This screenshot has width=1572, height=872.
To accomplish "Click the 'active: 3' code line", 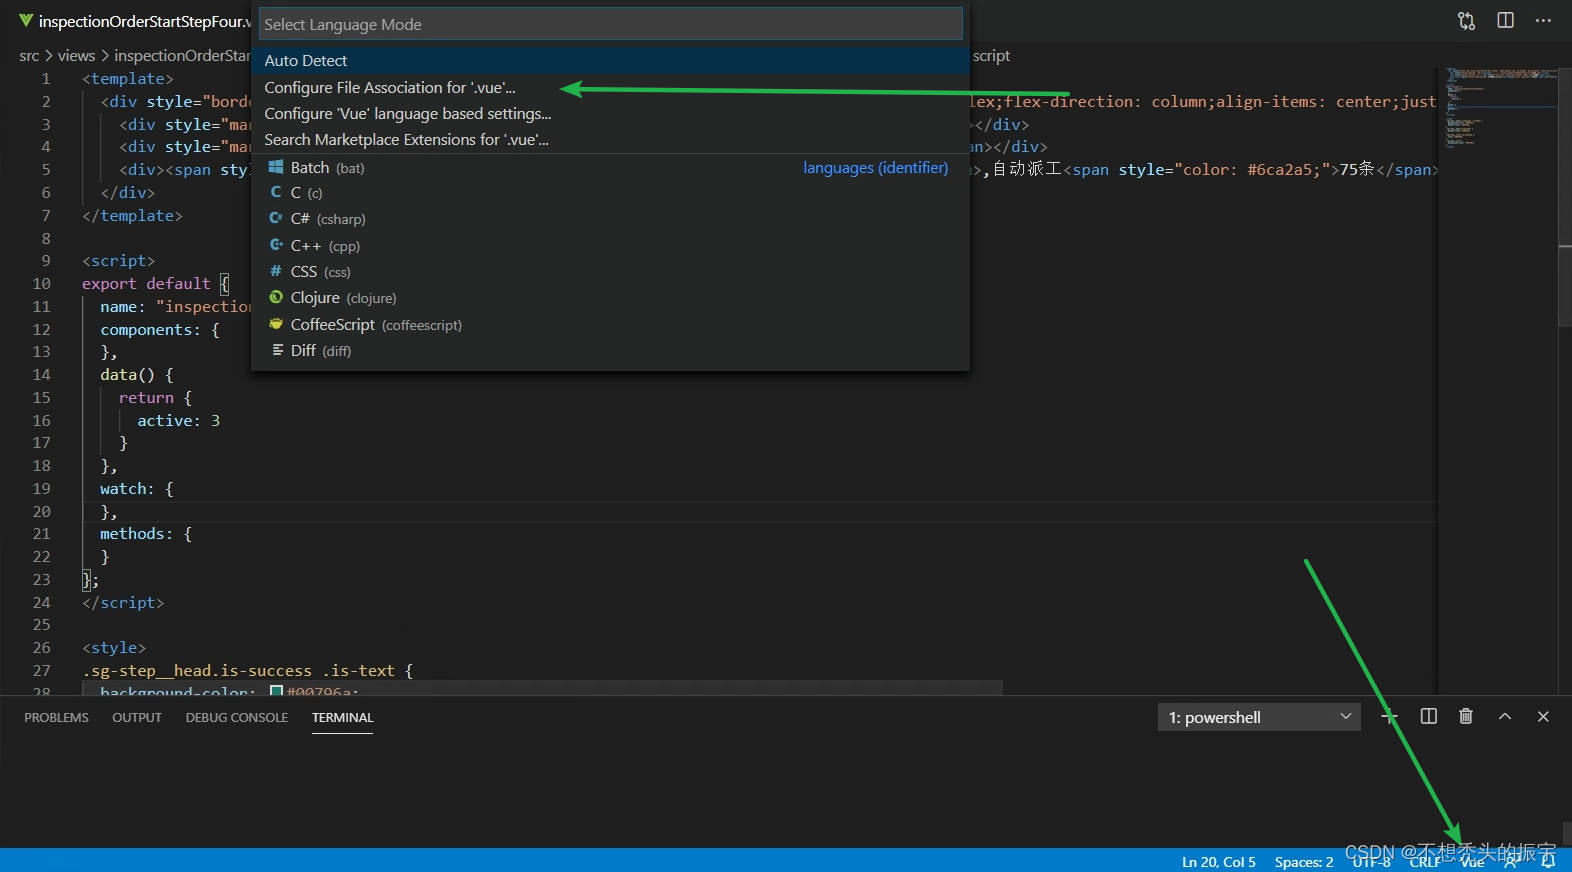I will 178,421.
